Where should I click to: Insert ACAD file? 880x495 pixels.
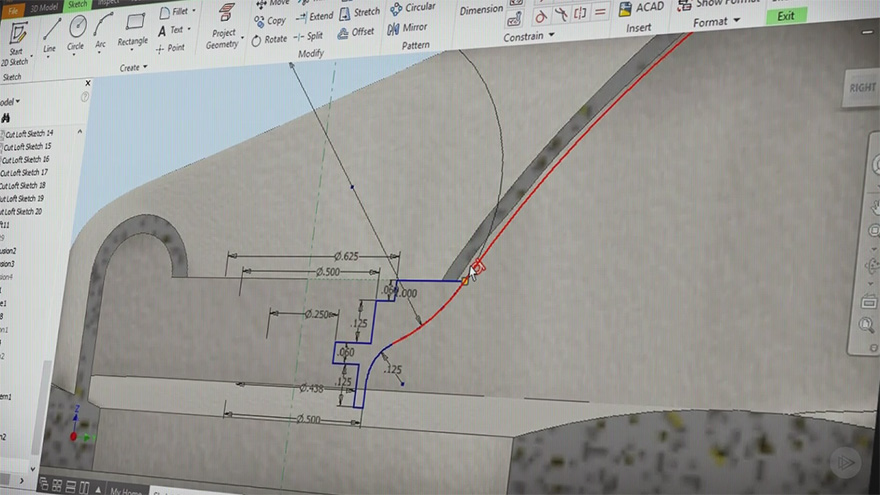pyautogui.click(x=641, y=8)
